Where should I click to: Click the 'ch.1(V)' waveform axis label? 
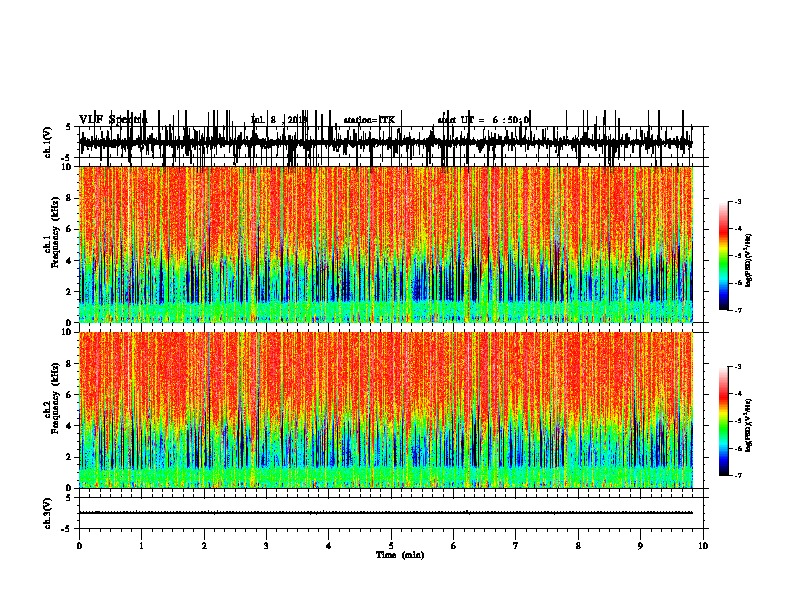[48, 142]
